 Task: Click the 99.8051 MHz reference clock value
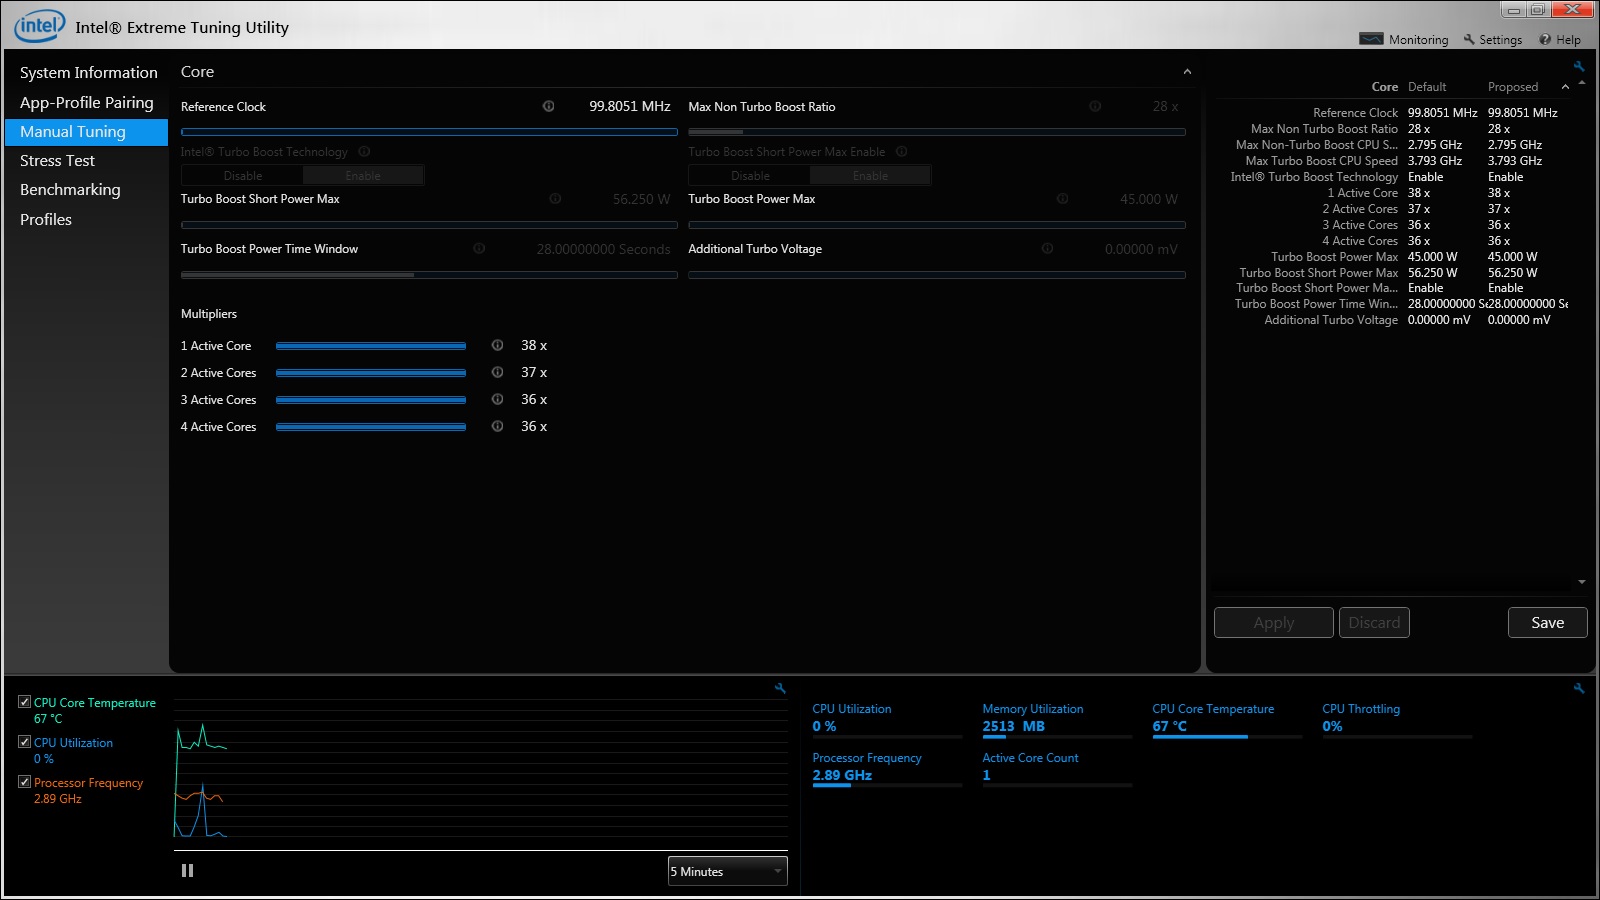coord(629,106)
